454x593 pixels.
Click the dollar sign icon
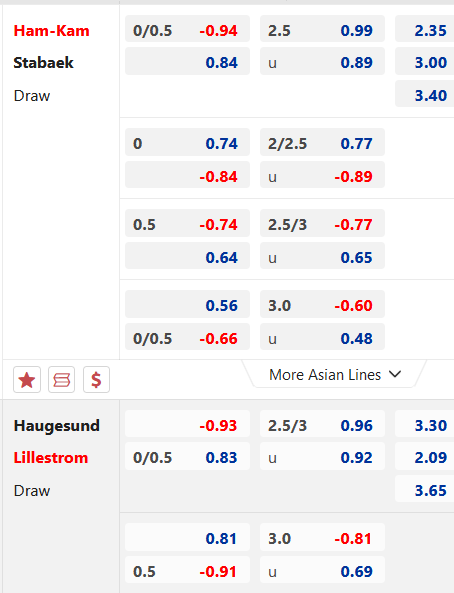96,380
